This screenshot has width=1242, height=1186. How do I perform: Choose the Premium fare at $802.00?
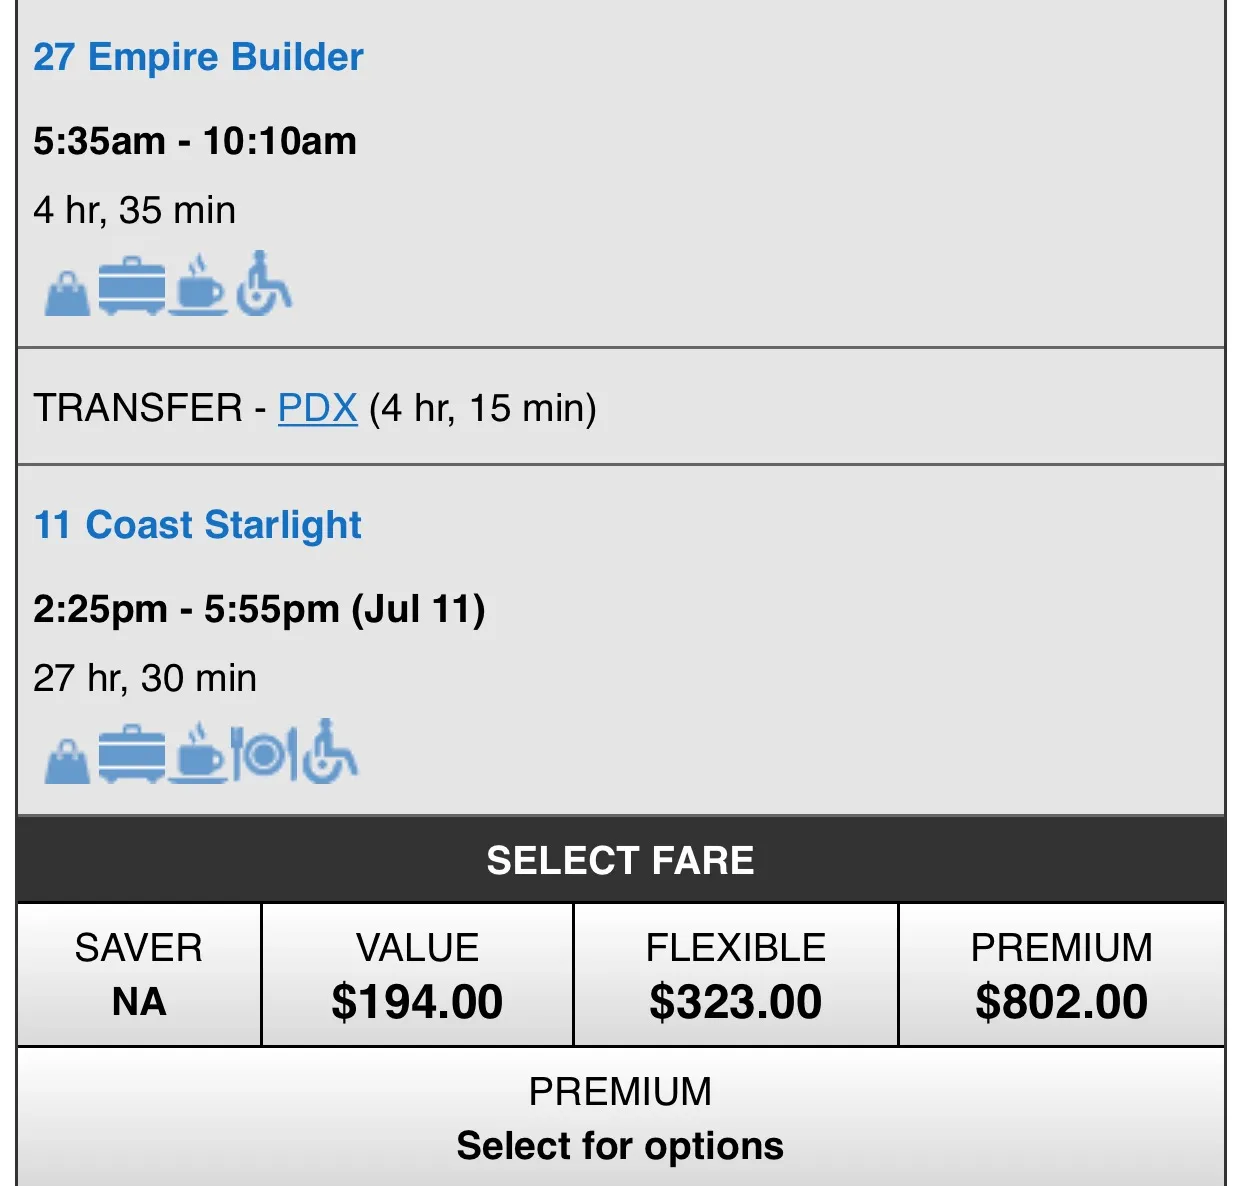tap(1062, 975)
